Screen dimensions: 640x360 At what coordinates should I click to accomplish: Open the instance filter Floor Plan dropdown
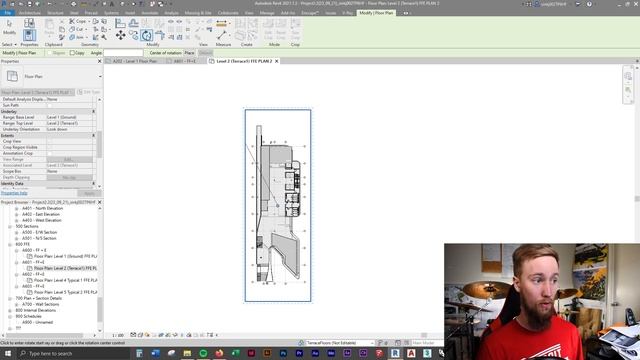click(x=38, y=92)
